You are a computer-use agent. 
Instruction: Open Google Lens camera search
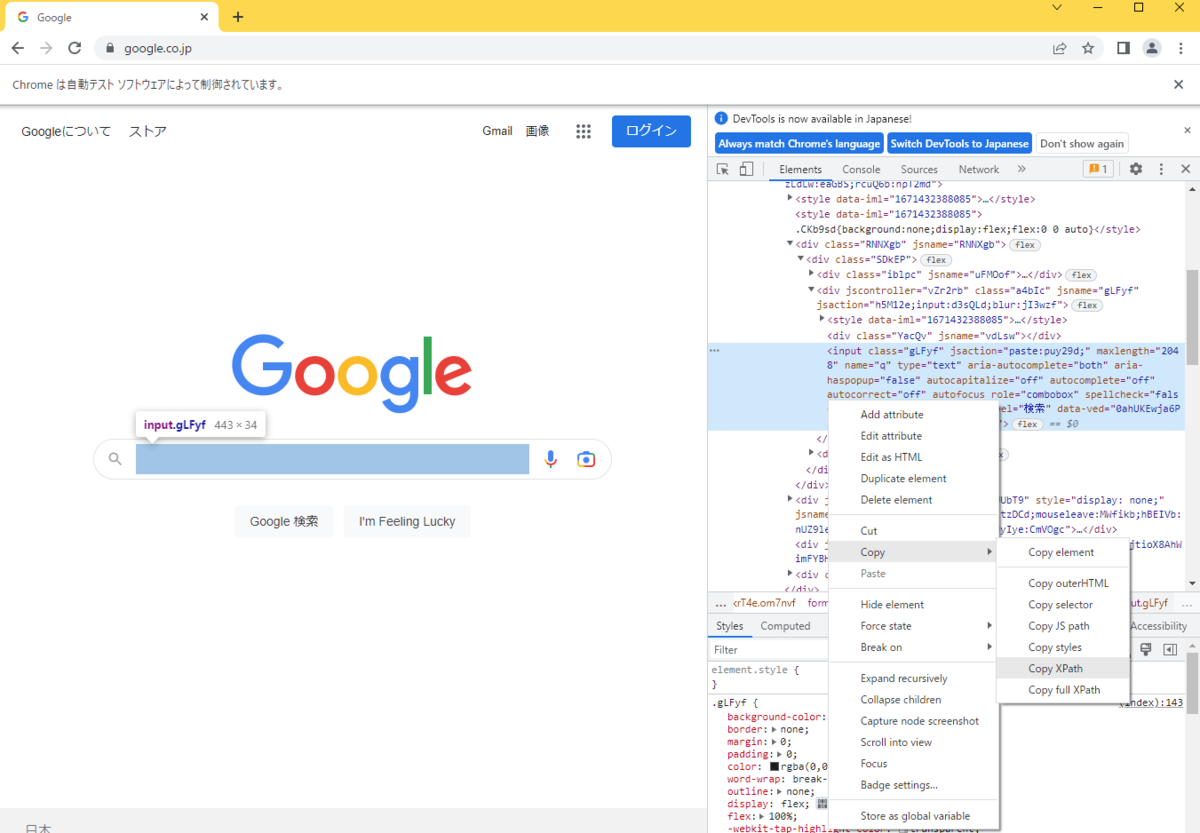point(586,459)
